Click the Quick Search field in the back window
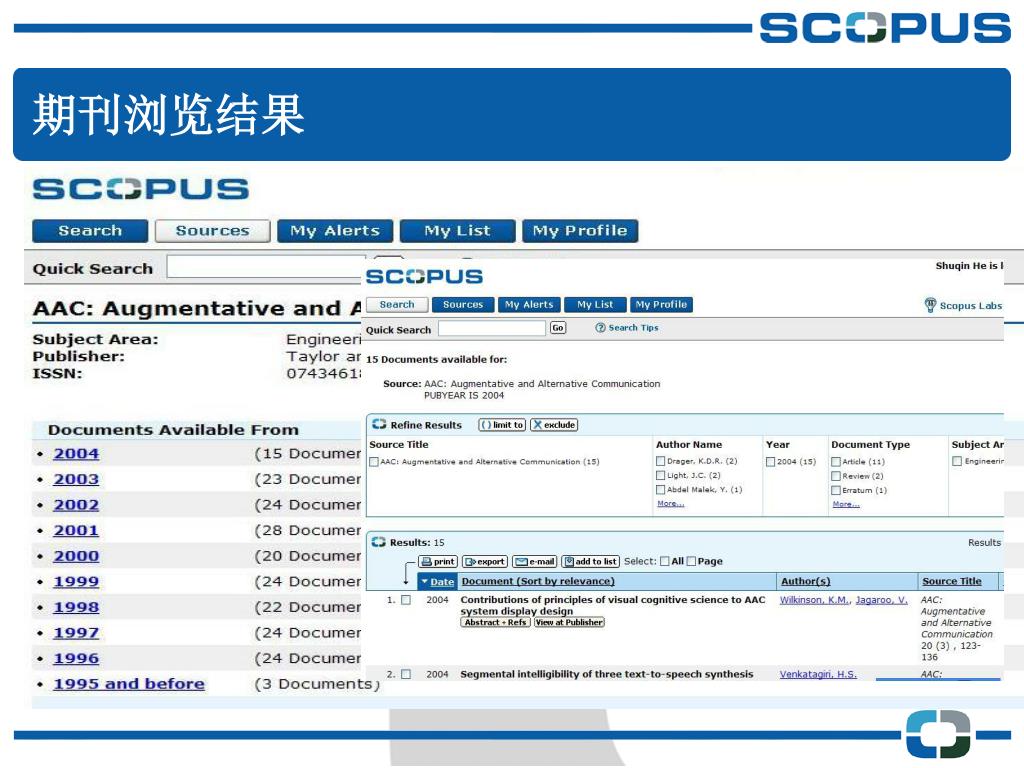Screen dimensions: 1024x768 [264, 267]
